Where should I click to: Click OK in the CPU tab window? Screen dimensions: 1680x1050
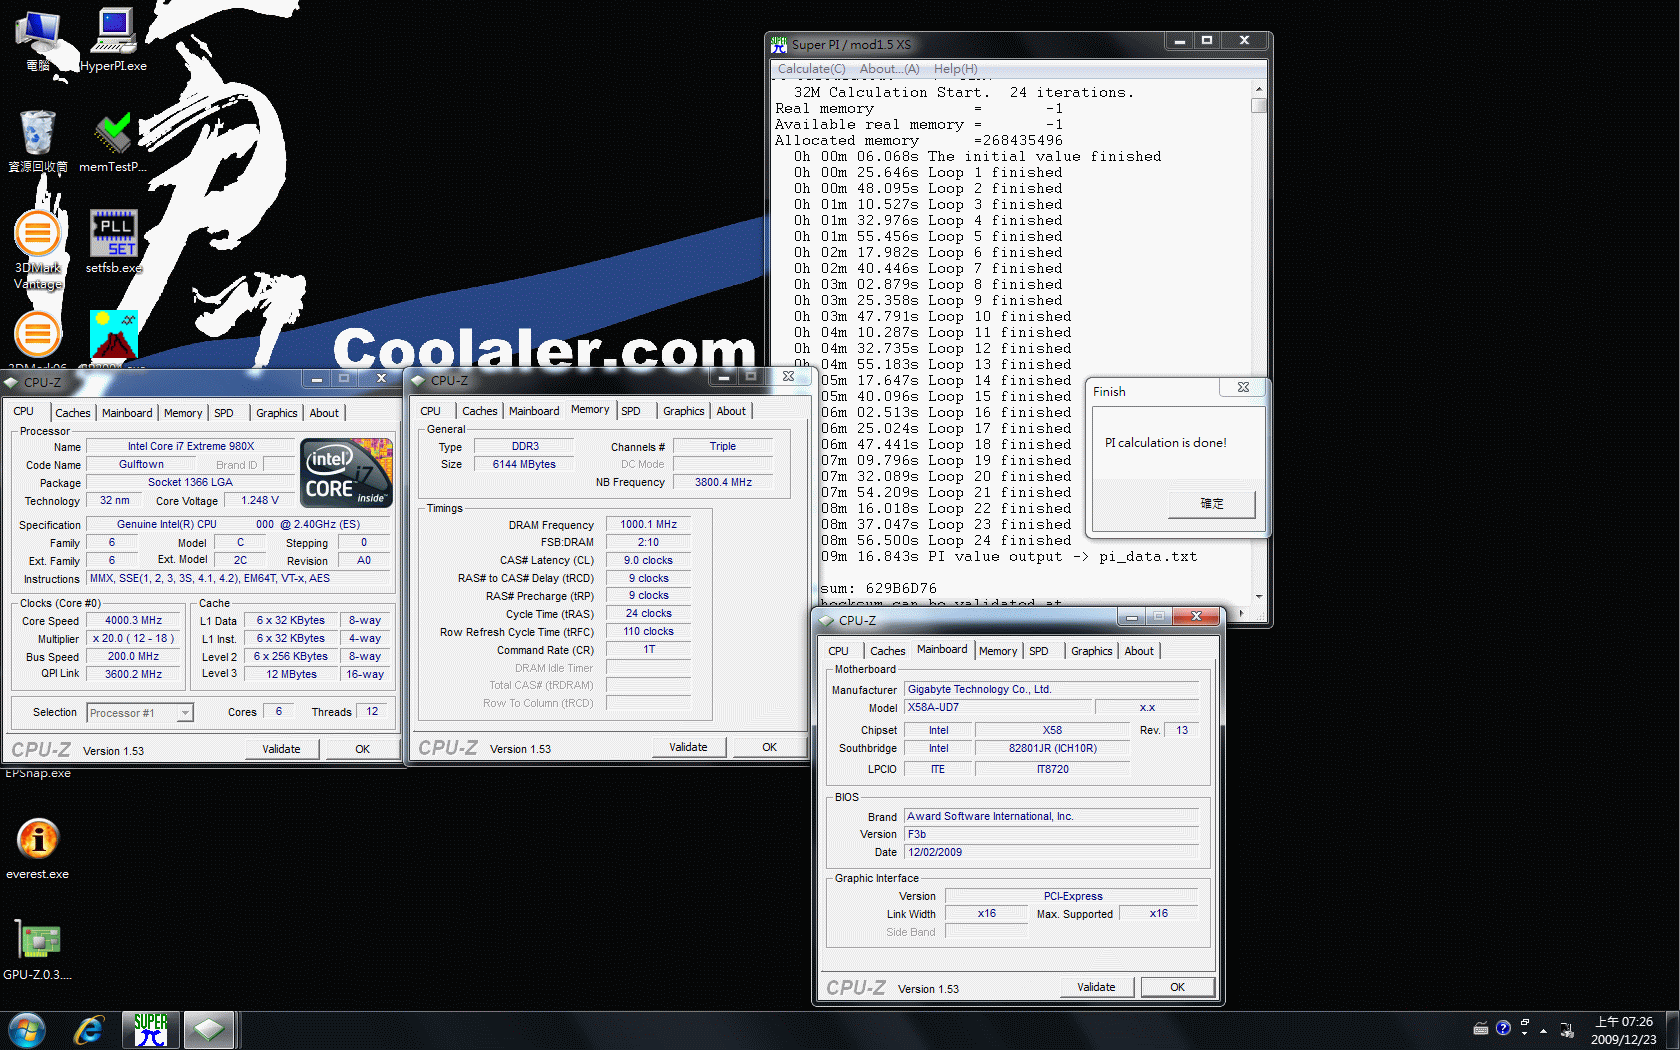362,749
